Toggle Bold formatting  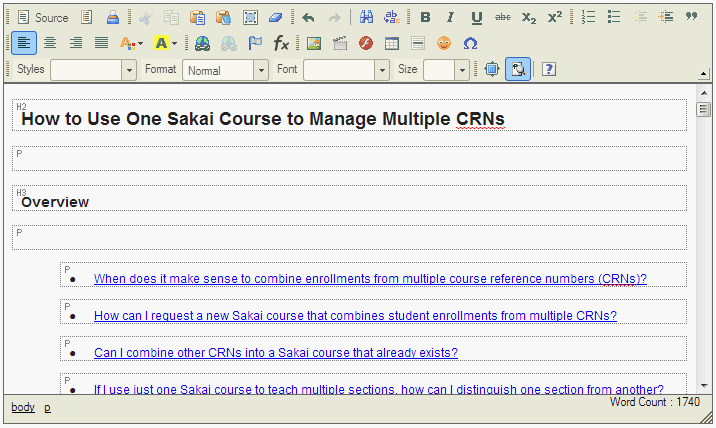click(425, 18)
